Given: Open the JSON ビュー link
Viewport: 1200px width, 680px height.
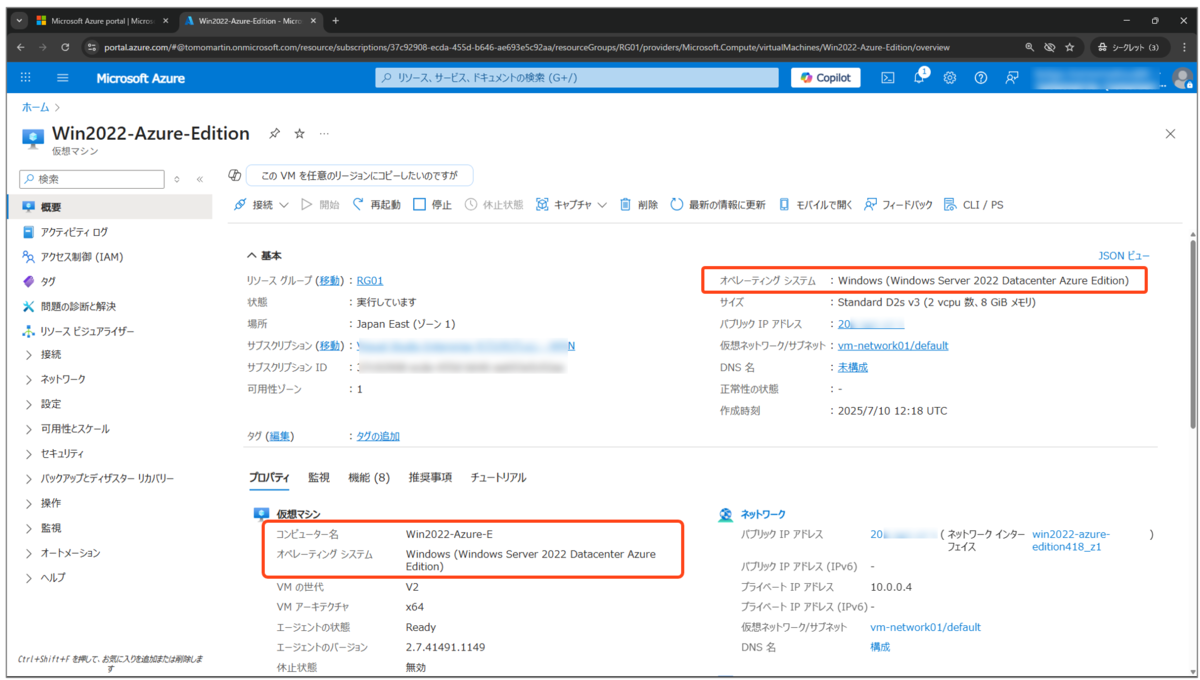Looking at the screenshot, I should pyautogui.click(x=1124, y=256).
